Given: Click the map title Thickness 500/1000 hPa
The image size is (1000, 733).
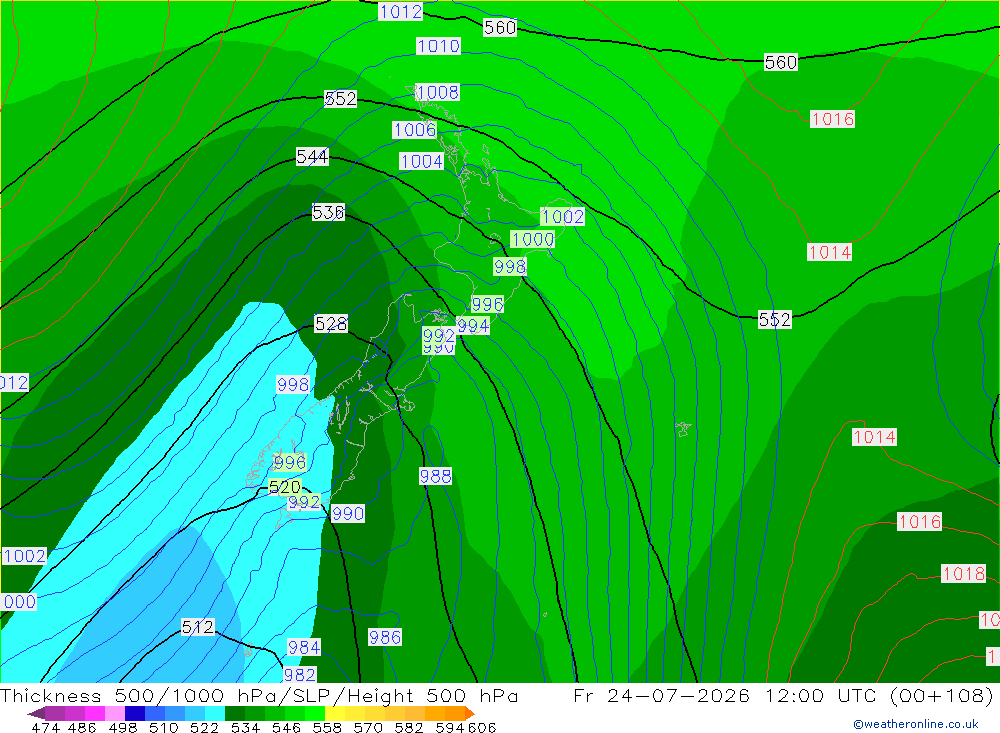Looking at the screenshot, I should click(136, 695).
